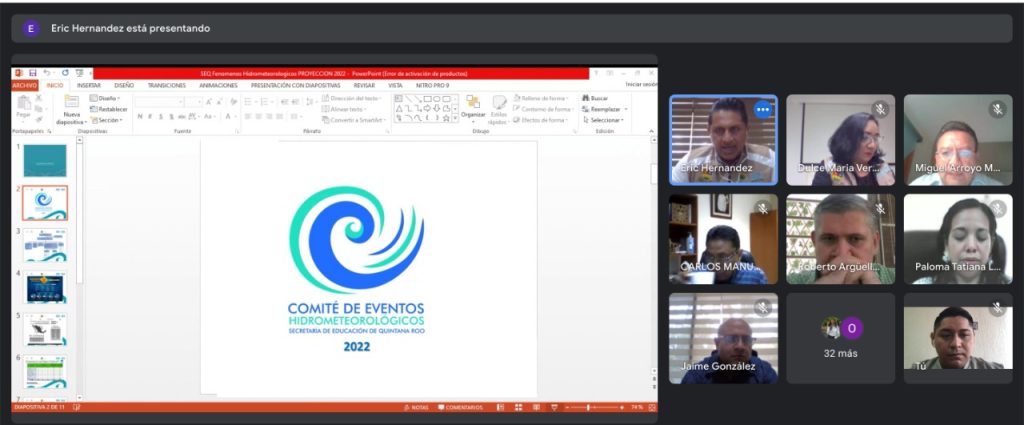Click the save icon in quick access toolbar
The image size is (1024, 425).
tap(32, 73)
